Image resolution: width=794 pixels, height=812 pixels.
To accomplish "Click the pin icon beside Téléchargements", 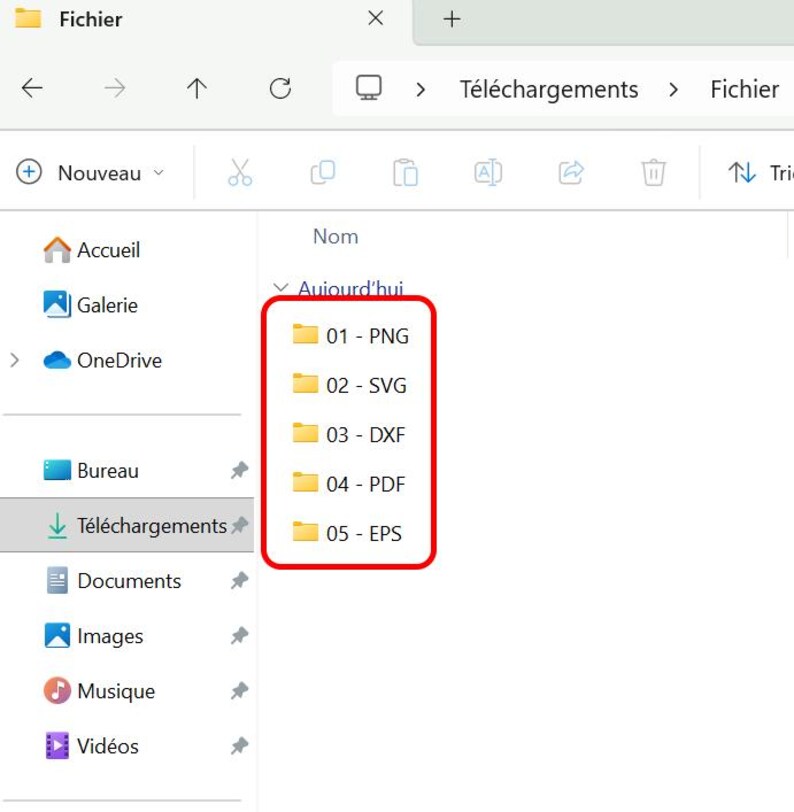I will [x=239, y=525].
